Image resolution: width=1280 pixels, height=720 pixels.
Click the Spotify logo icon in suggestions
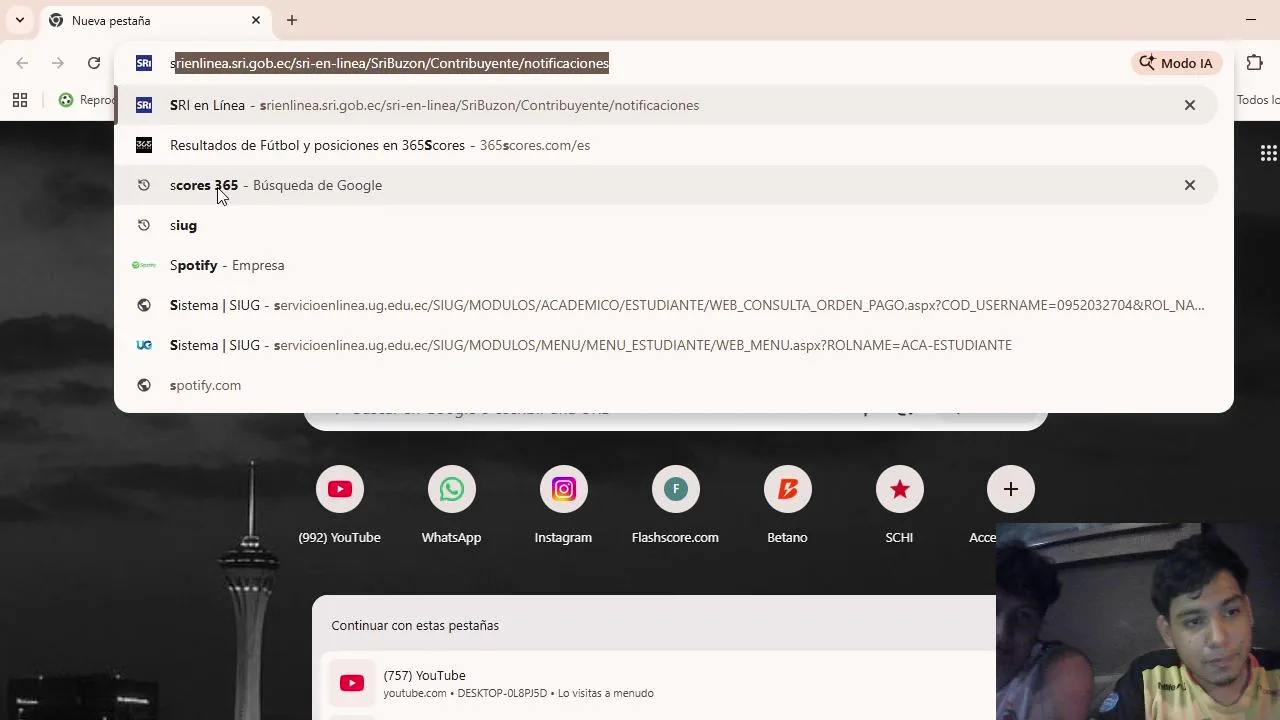(x=144, y=265)
